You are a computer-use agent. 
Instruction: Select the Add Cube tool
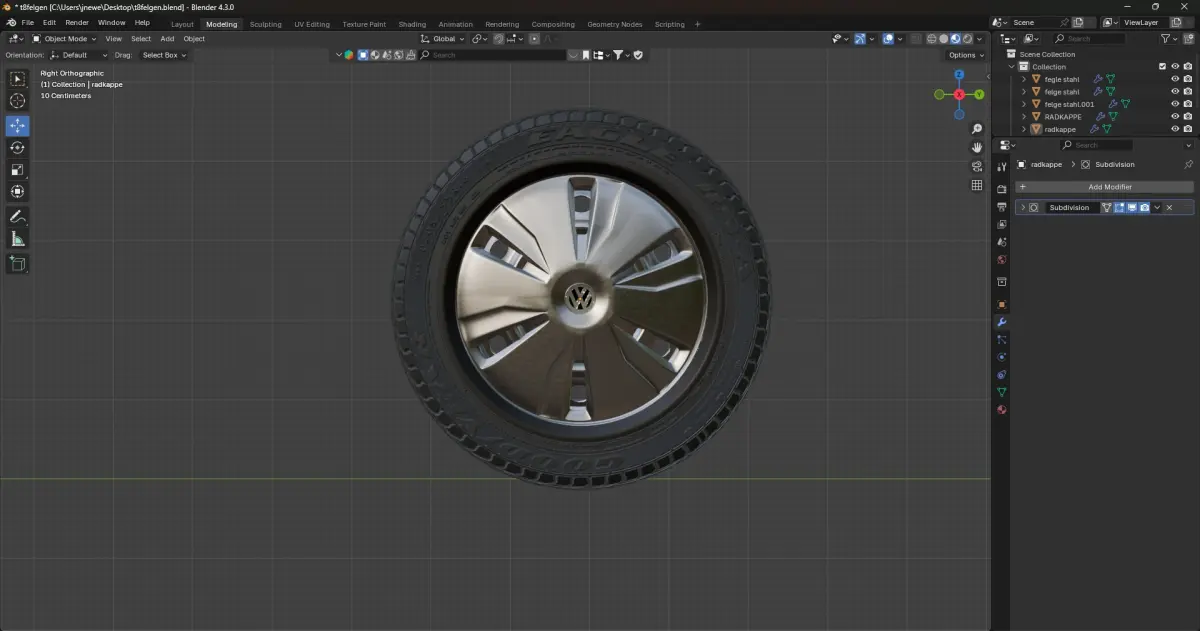click(x=17, y=264)
